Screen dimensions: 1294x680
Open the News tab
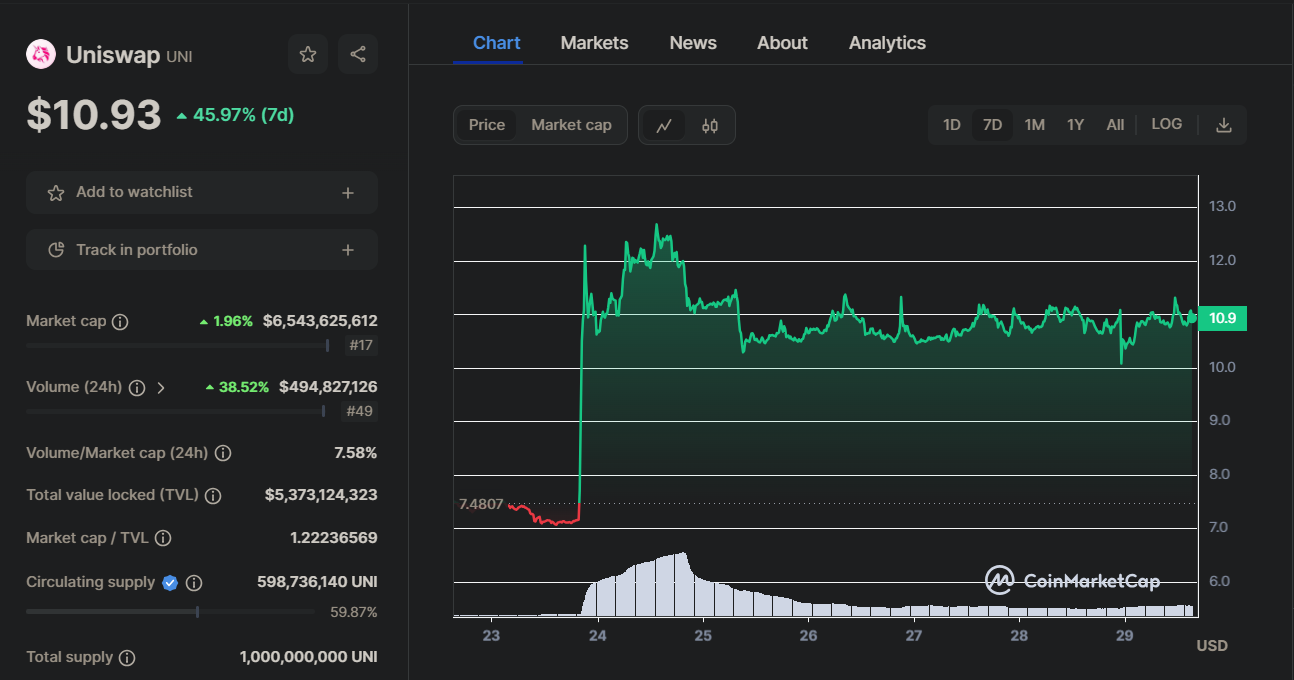click(x=693, y=43)
